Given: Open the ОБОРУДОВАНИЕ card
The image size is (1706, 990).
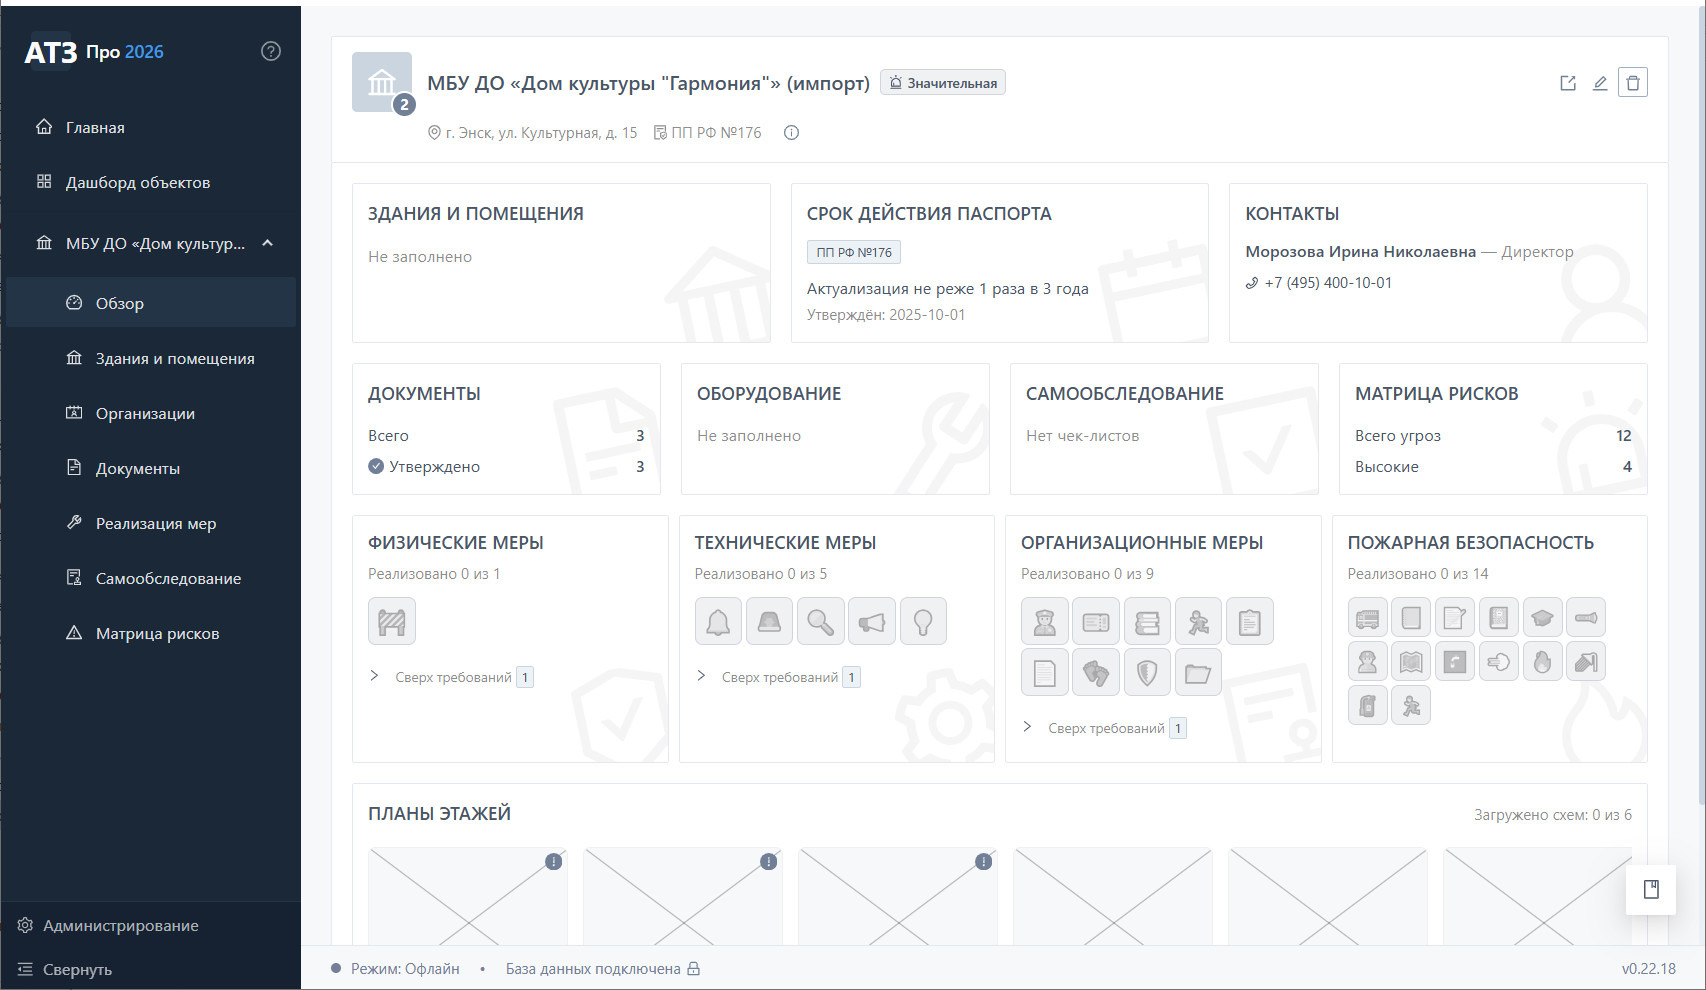Looking at the screenshot, I should point(835,429).
